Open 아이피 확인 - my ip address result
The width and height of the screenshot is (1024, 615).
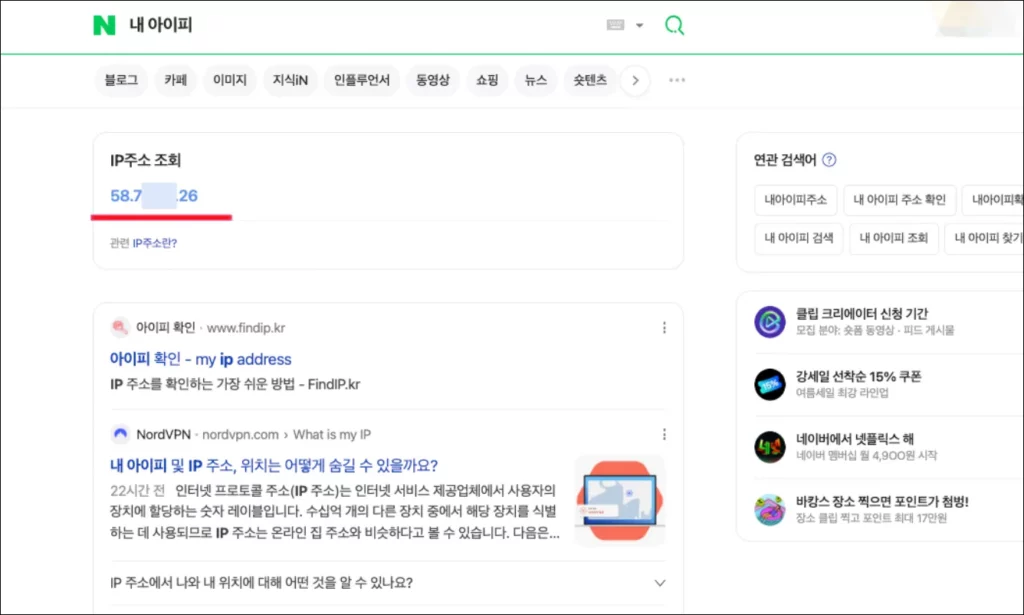click(200, 359)
